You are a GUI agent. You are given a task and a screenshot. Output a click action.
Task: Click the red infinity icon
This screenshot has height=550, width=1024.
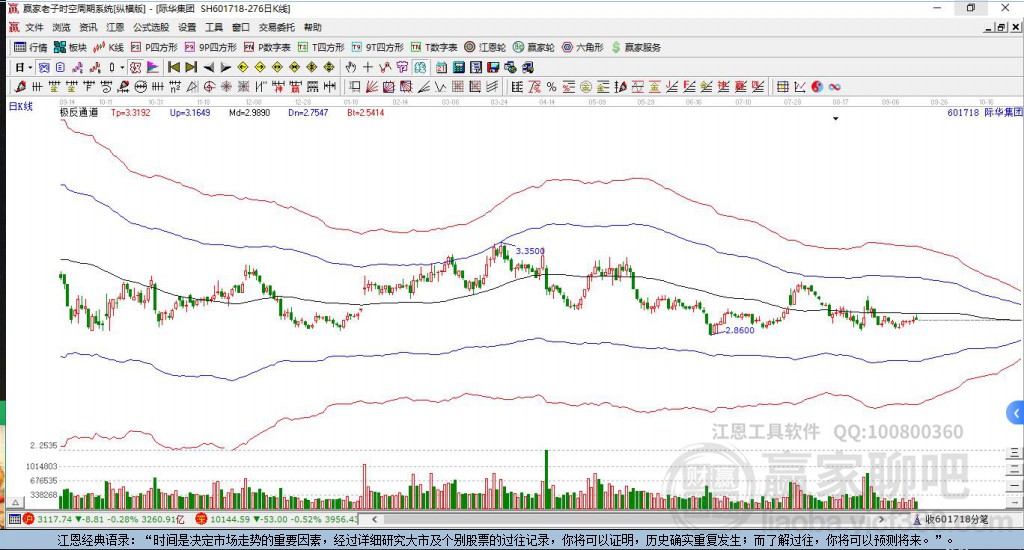click(x=835, y=86)
